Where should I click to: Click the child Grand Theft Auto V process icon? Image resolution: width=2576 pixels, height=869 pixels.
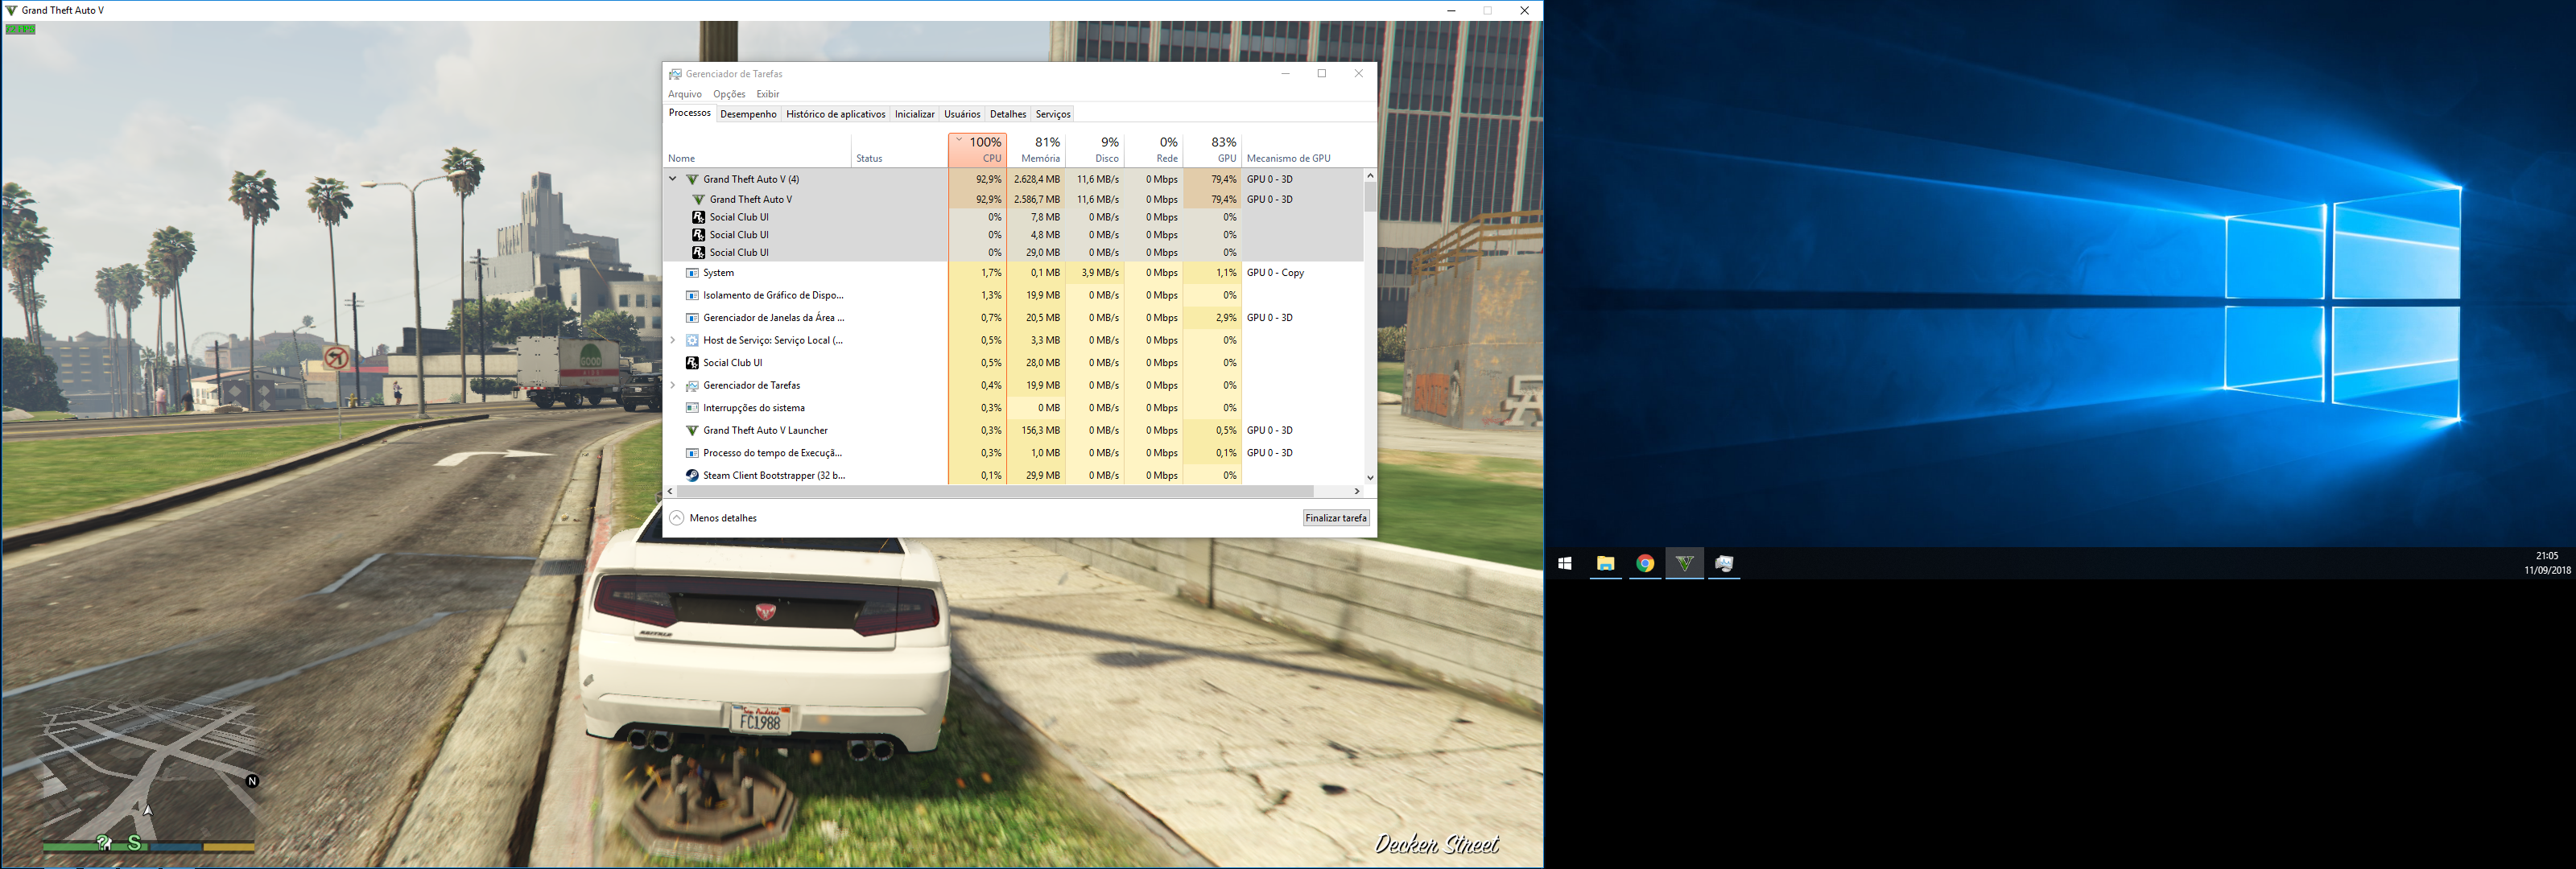pos(698,199)
